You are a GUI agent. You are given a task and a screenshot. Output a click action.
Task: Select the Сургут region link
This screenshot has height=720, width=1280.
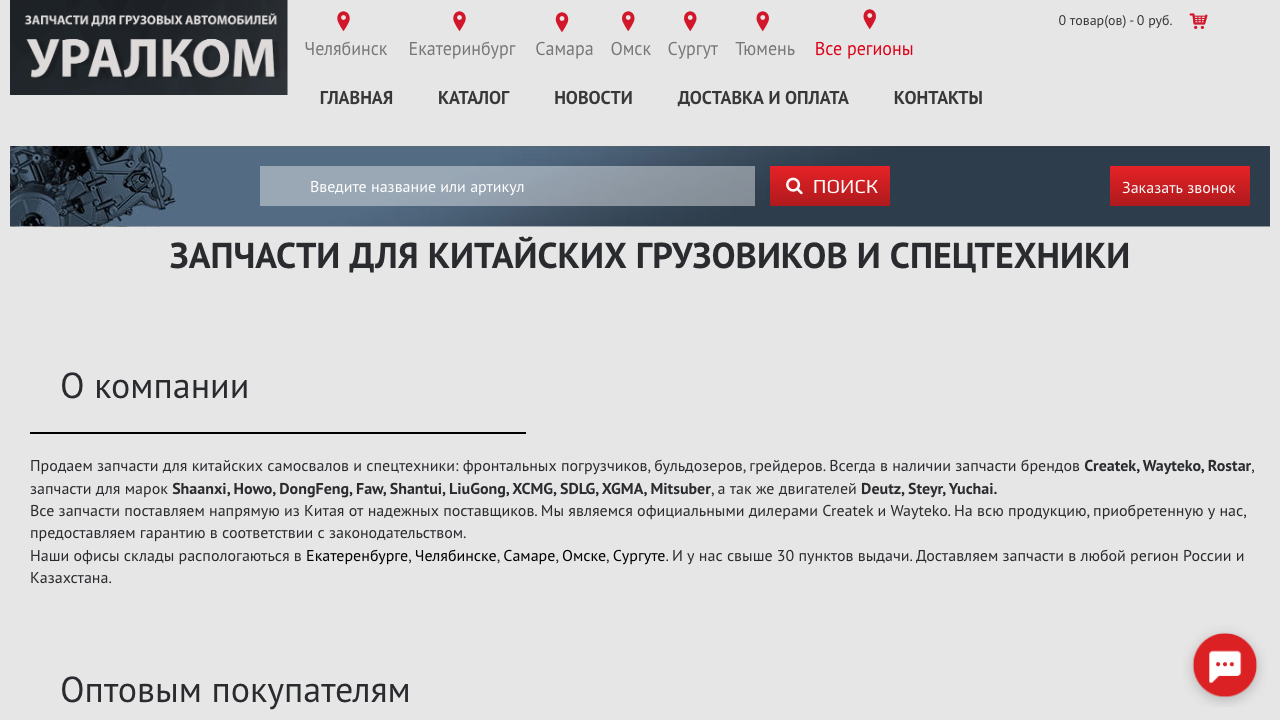pyautogui.click(x=693, y=49)
